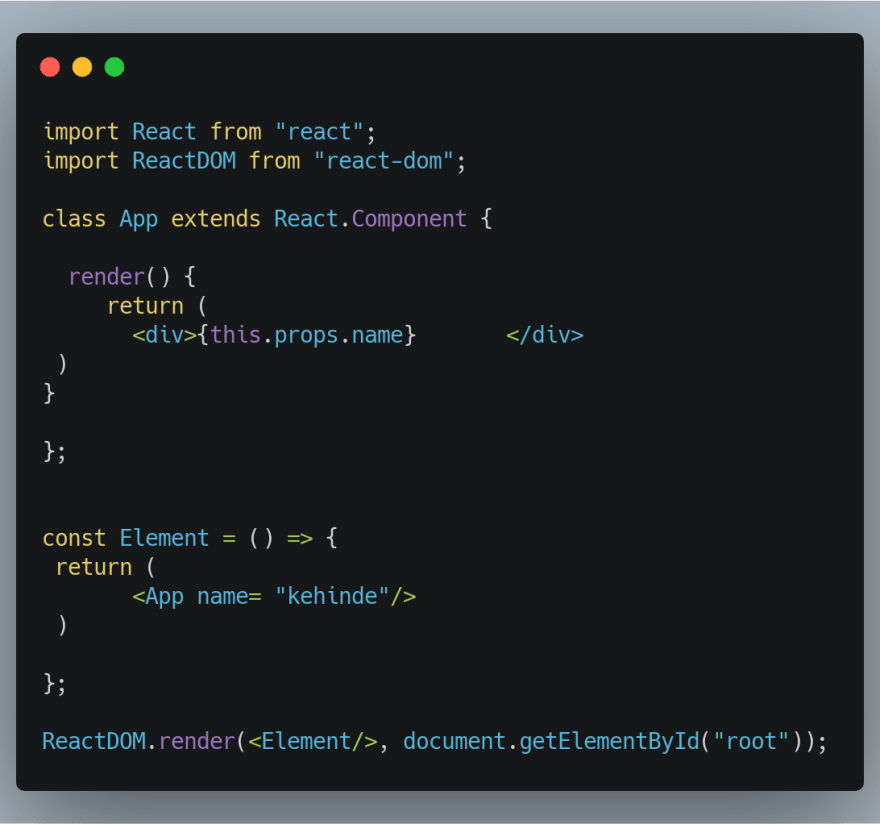The image size is (880, 824).
Task: Click ReactDOM in the second import line
Action: 184,161
